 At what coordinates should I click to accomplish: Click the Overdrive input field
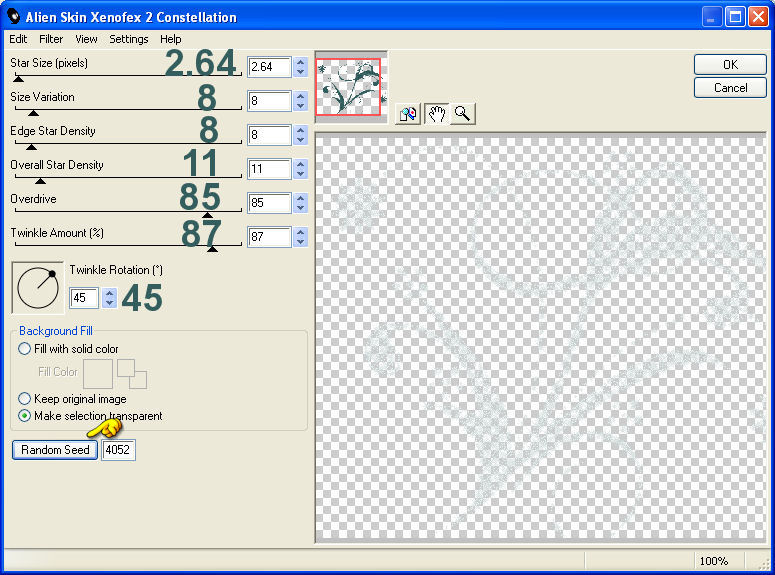coord(269,203)
